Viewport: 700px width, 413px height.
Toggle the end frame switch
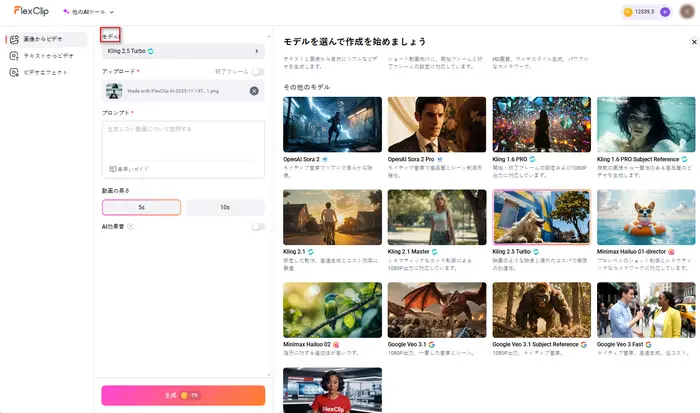[258, 72]
